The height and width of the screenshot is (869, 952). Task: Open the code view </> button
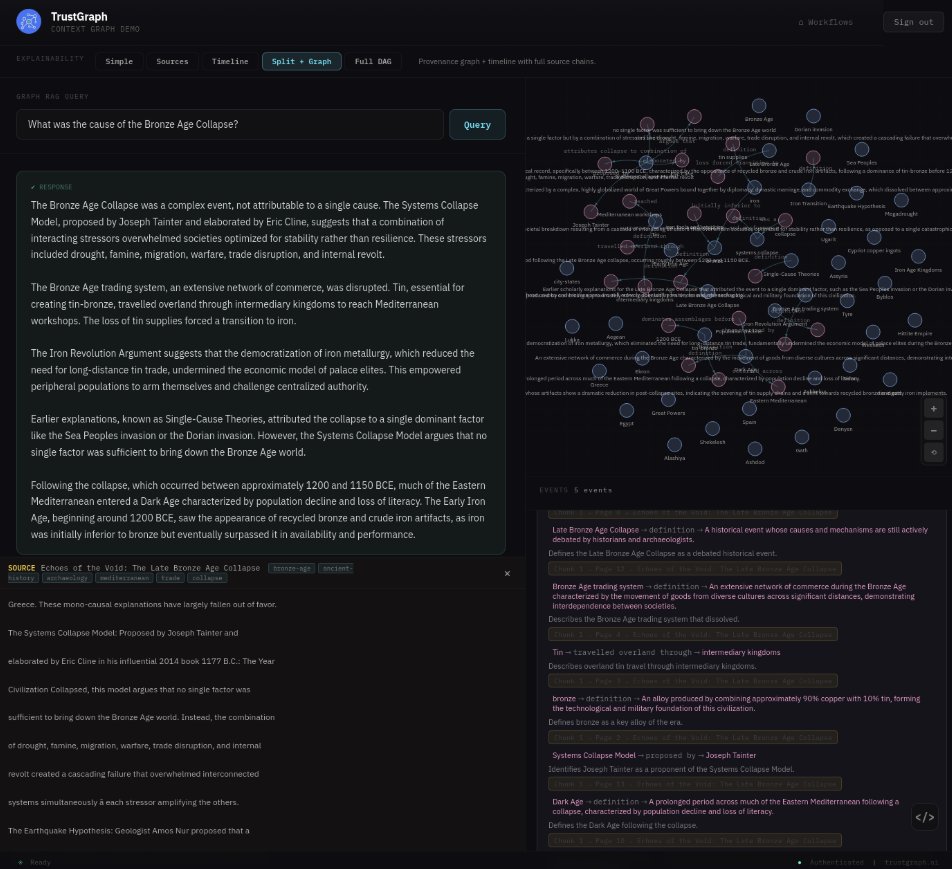point(925,817)
